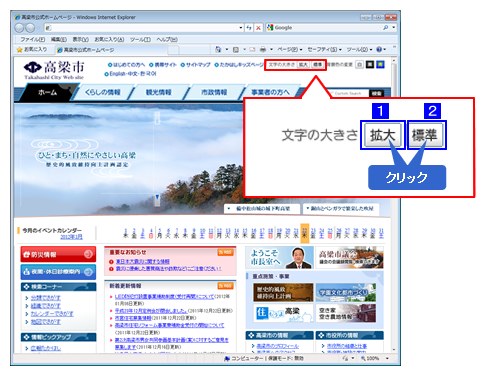Image resolution: width=490 pixels, height=376 pixels.
Task: Open the たかはしキッズページ link
Action: tap(239, 65)
